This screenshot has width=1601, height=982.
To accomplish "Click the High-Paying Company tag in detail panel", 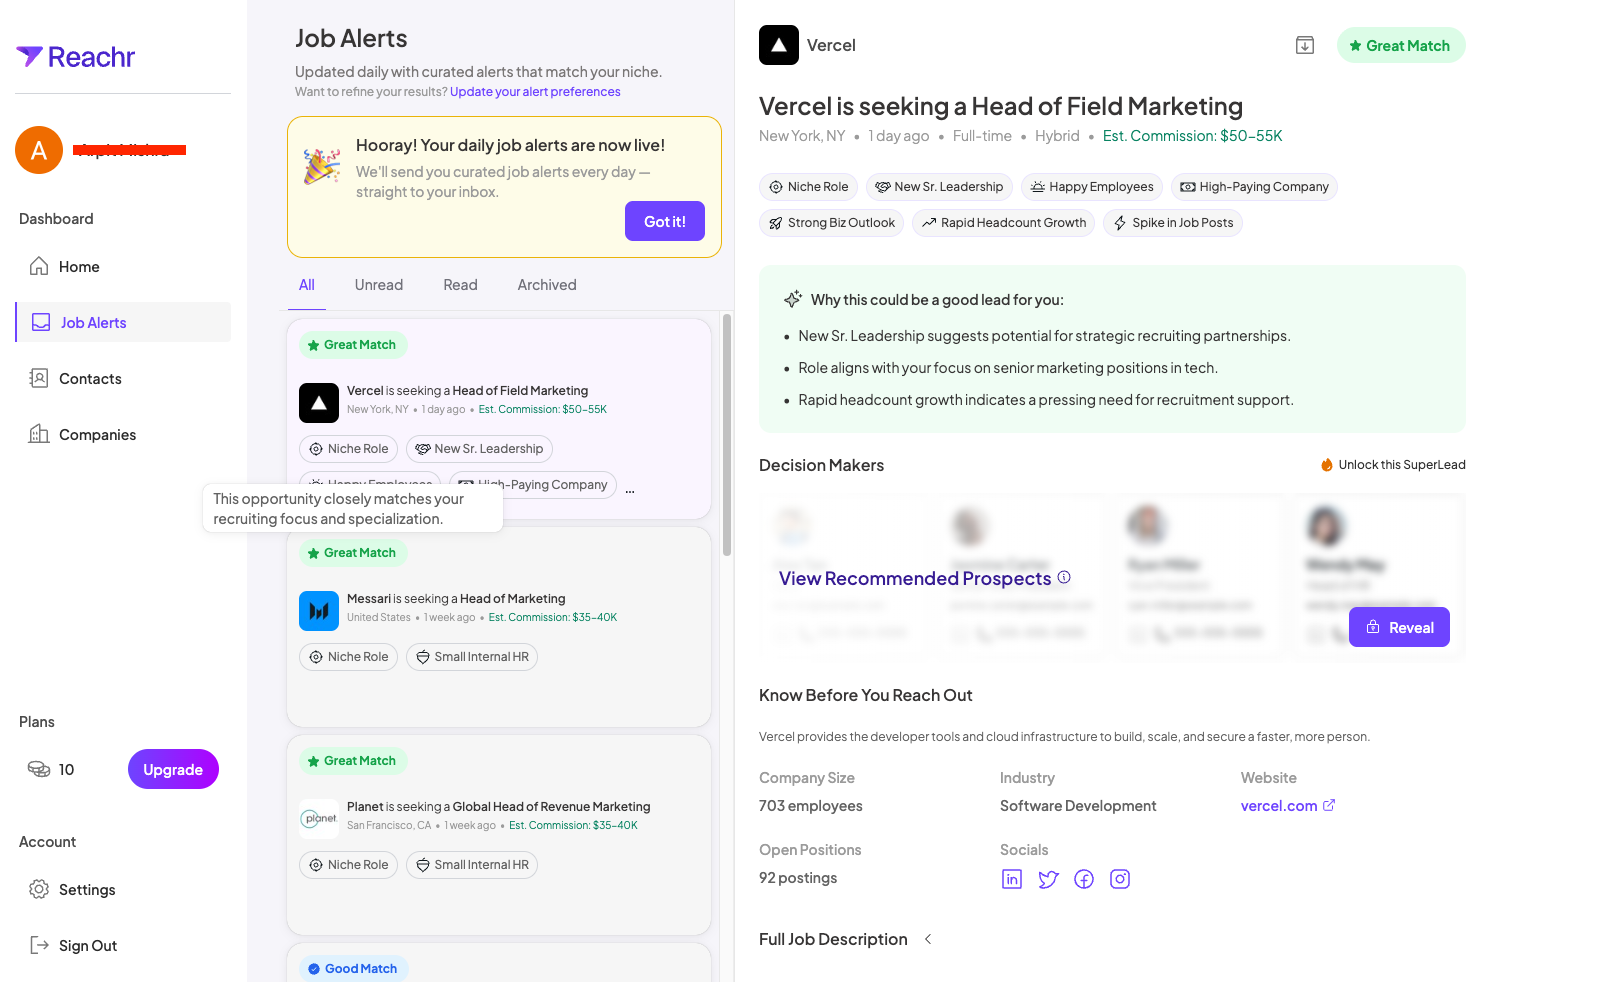I will pos(1254,187).
